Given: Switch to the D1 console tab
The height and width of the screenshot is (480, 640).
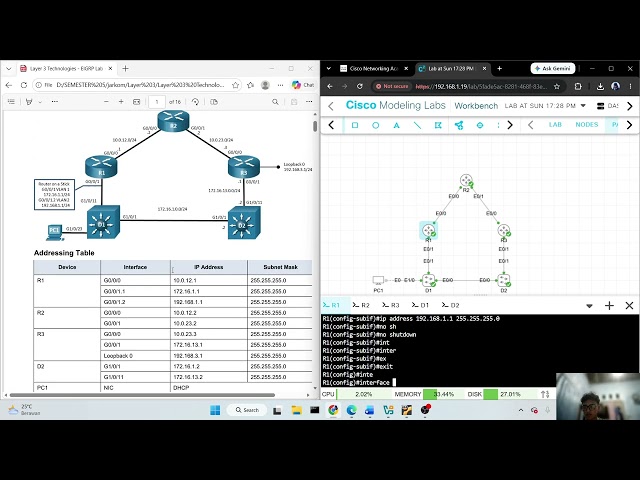Looking at the screenshot, I should pyautogui.click(x=420, y=305).
